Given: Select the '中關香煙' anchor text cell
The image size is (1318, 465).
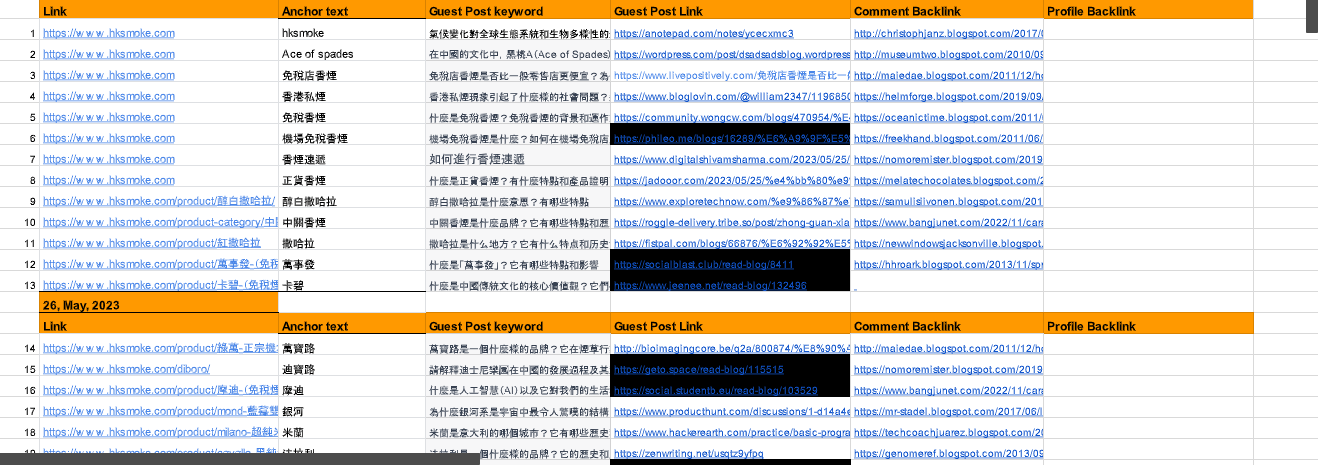Looking at the screenshot, I should point(352,222).
